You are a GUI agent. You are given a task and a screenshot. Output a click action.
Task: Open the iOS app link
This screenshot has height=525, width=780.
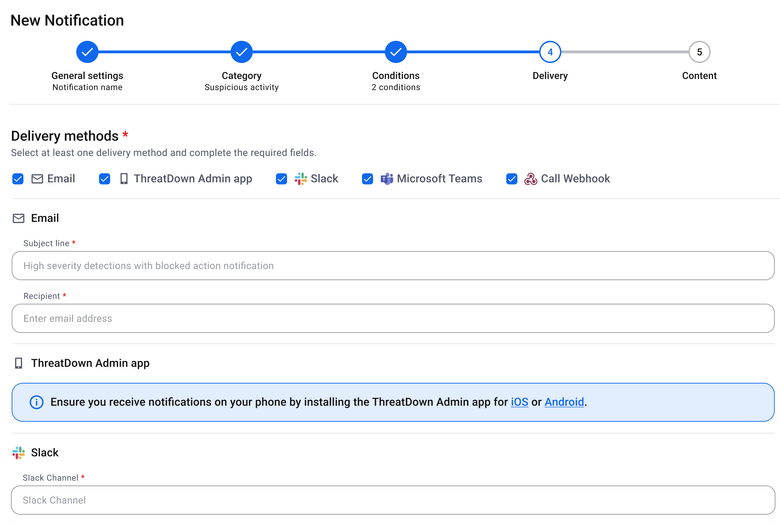[x=519, y=402]
